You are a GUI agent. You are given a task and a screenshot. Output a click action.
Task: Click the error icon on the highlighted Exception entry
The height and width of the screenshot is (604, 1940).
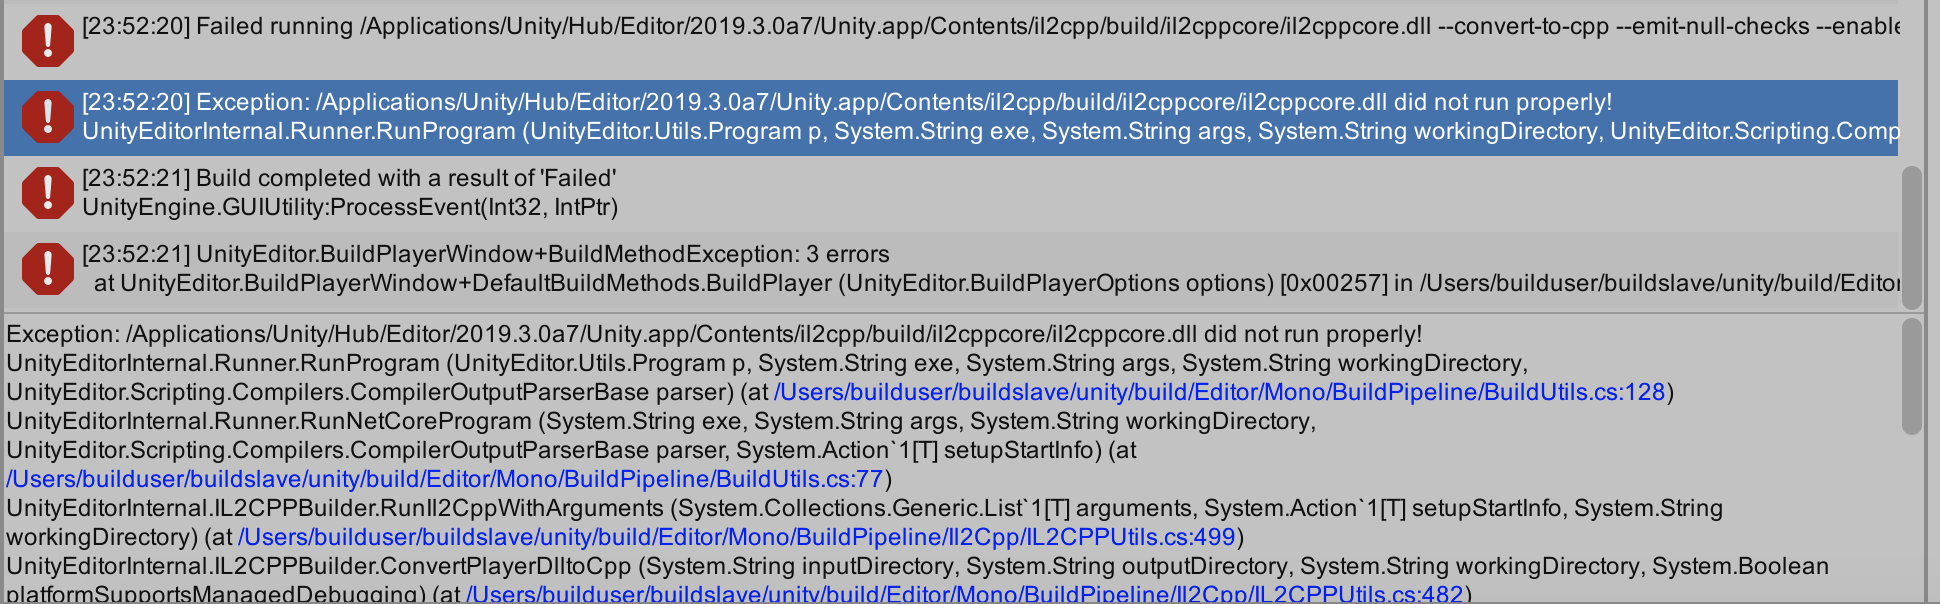[x=47, y=117]
